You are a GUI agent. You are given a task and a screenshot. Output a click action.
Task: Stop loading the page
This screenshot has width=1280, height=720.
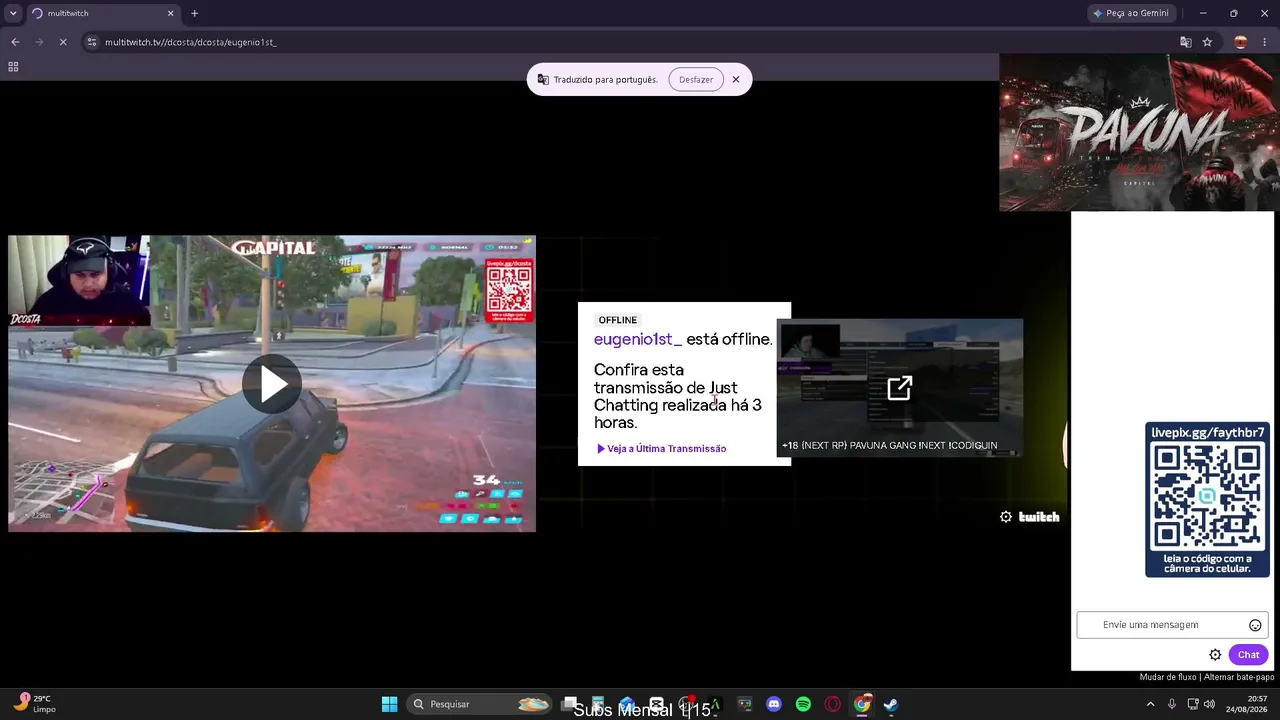tap(63, 42)
